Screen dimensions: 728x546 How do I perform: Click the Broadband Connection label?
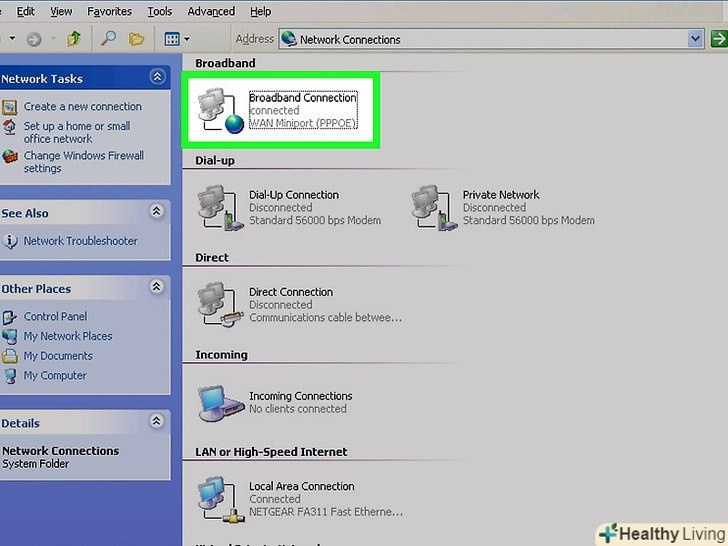pos(303,98)
